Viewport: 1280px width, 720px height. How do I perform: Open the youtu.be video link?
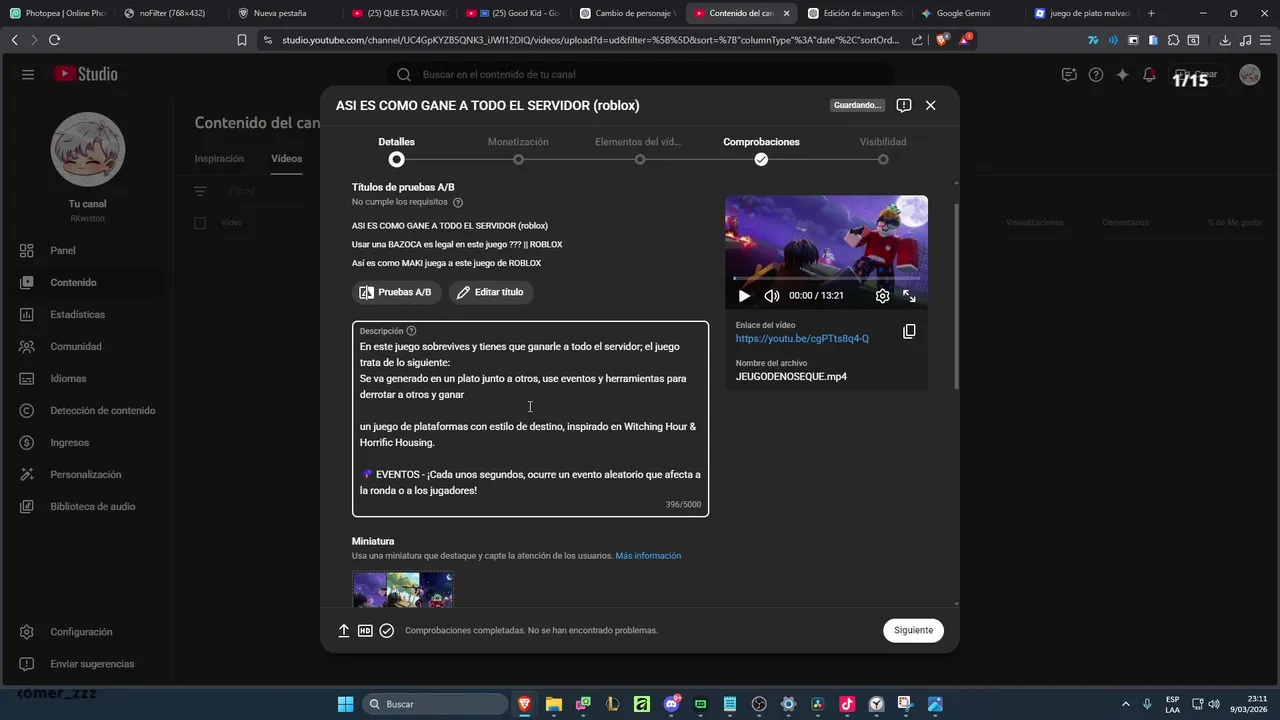pyautogui.click(x=802, y=339)
